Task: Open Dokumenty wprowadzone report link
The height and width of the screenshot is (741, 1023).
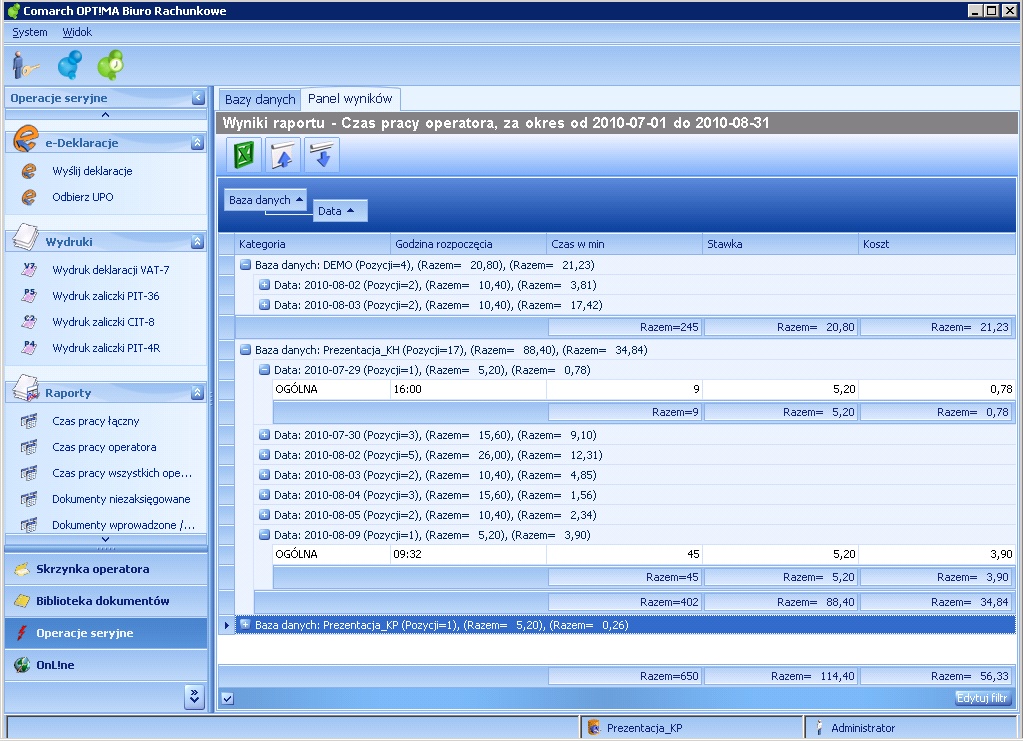Action: [123, 525]
